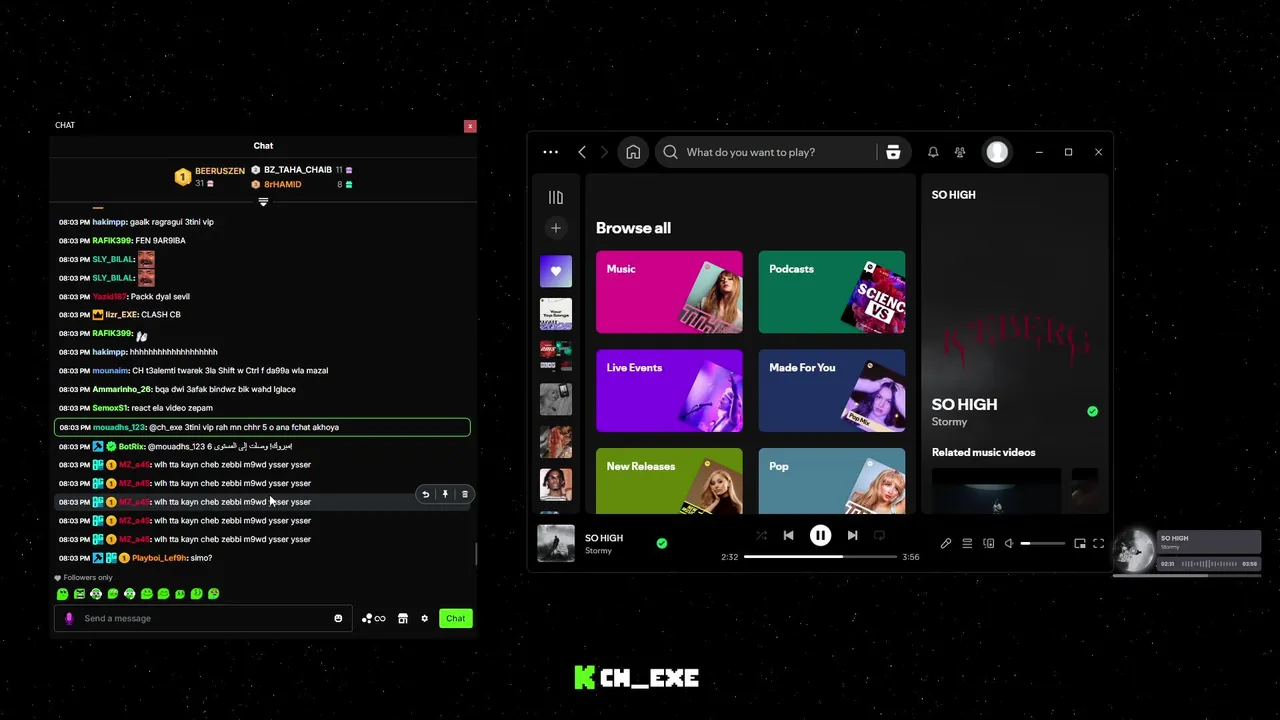Click username Ammarinho_26 in chat

[x=122, y=389]
